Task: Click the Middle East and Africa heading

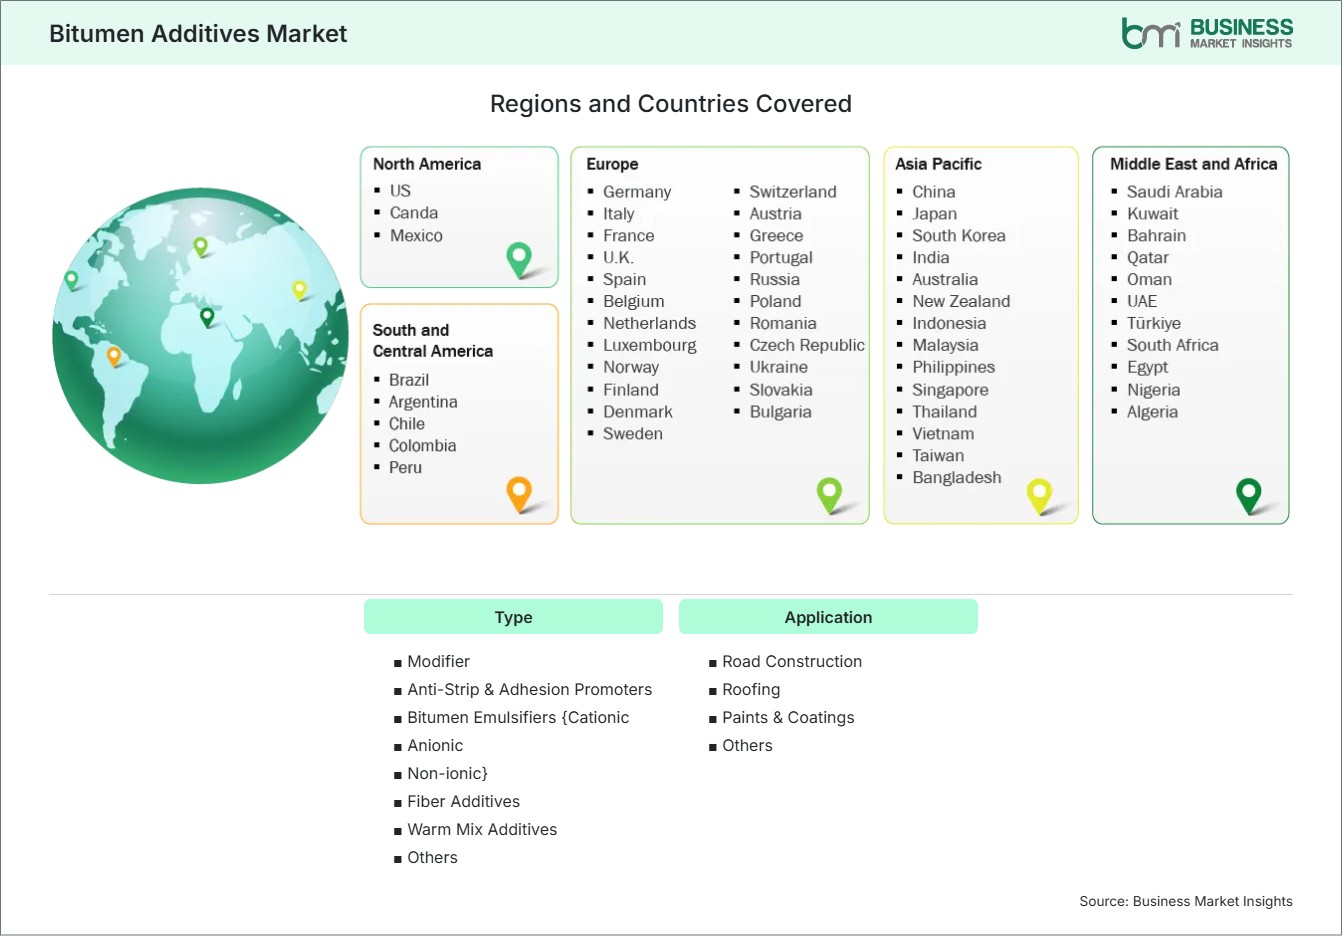Action: point(1194,164)
